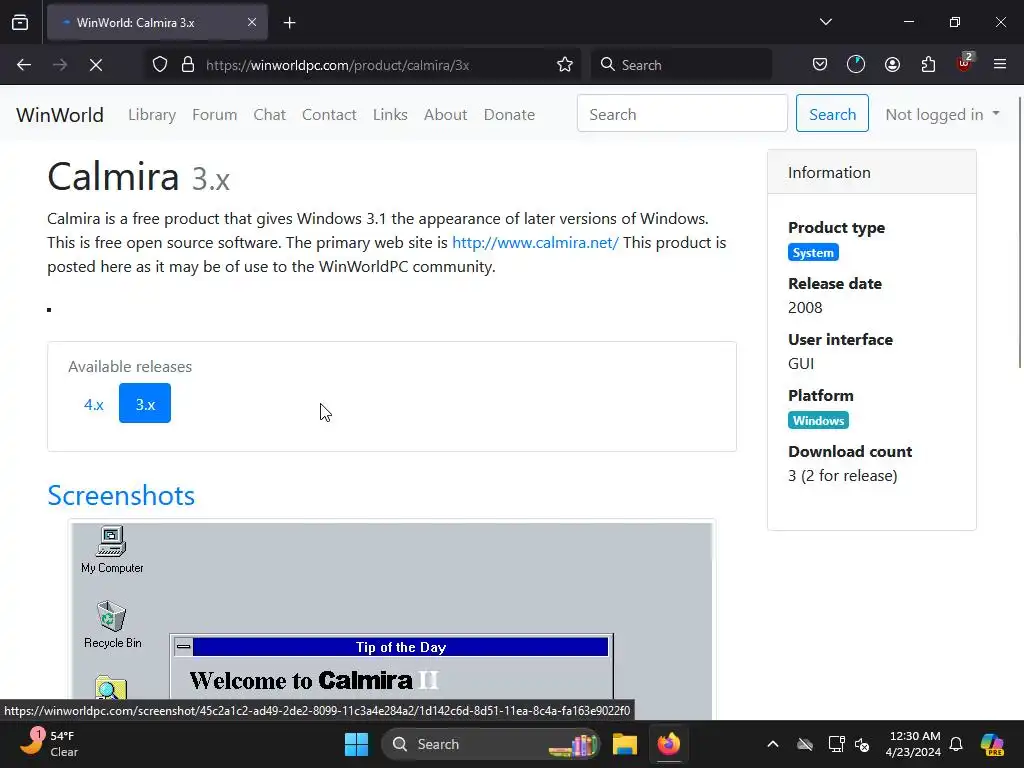Open the weather widget showing 54°F
Image resolution: width=1024 pixels, height=768 pixels.
pyautogui.click(x=49, y=744)
